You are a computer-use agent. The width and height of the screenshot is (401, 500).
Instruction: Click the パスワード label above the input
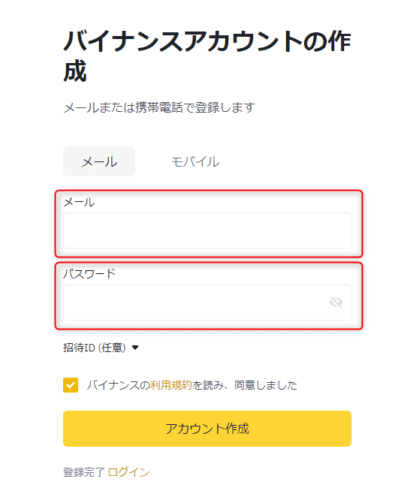point(89,274)
